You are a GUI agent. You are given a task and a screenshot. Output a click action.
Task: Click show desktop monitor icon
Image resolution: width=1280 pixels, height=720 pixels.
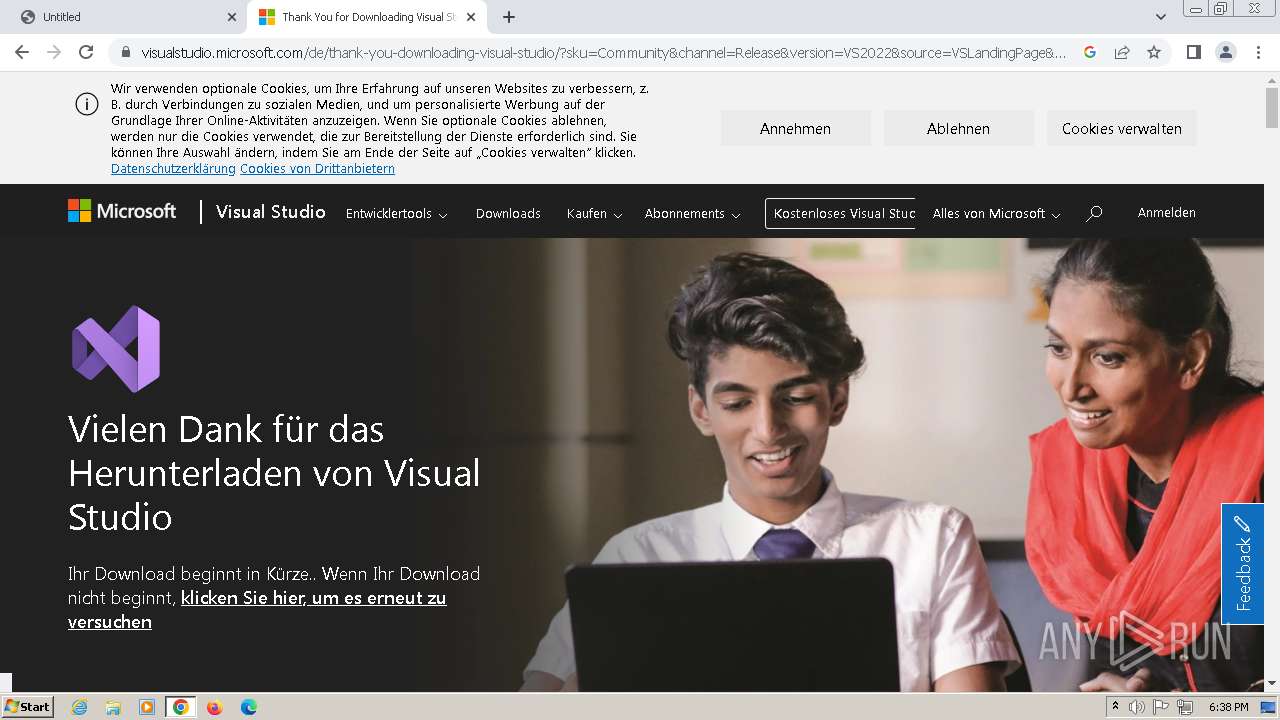1268,707
